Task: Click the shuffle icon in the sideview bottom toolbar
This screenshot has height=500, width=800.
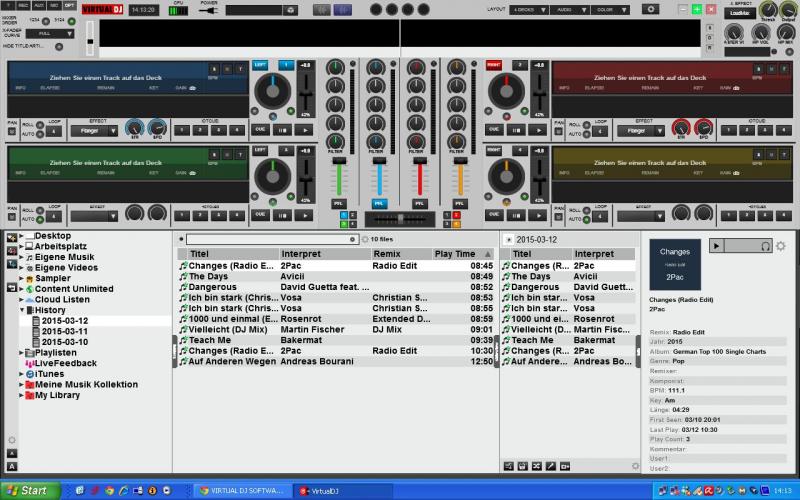Action: pyautogui.click(x=537, y=466)
